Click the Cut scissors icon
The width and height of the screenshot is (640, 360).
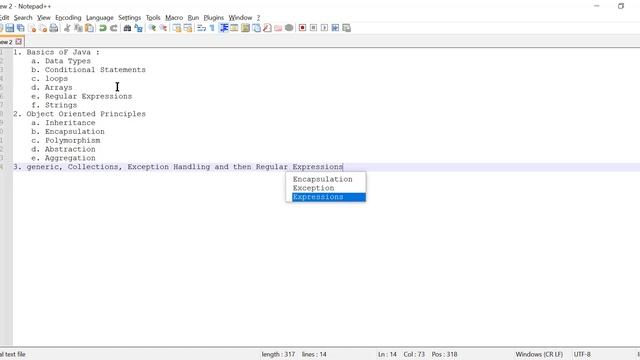(x=67, y=28)
